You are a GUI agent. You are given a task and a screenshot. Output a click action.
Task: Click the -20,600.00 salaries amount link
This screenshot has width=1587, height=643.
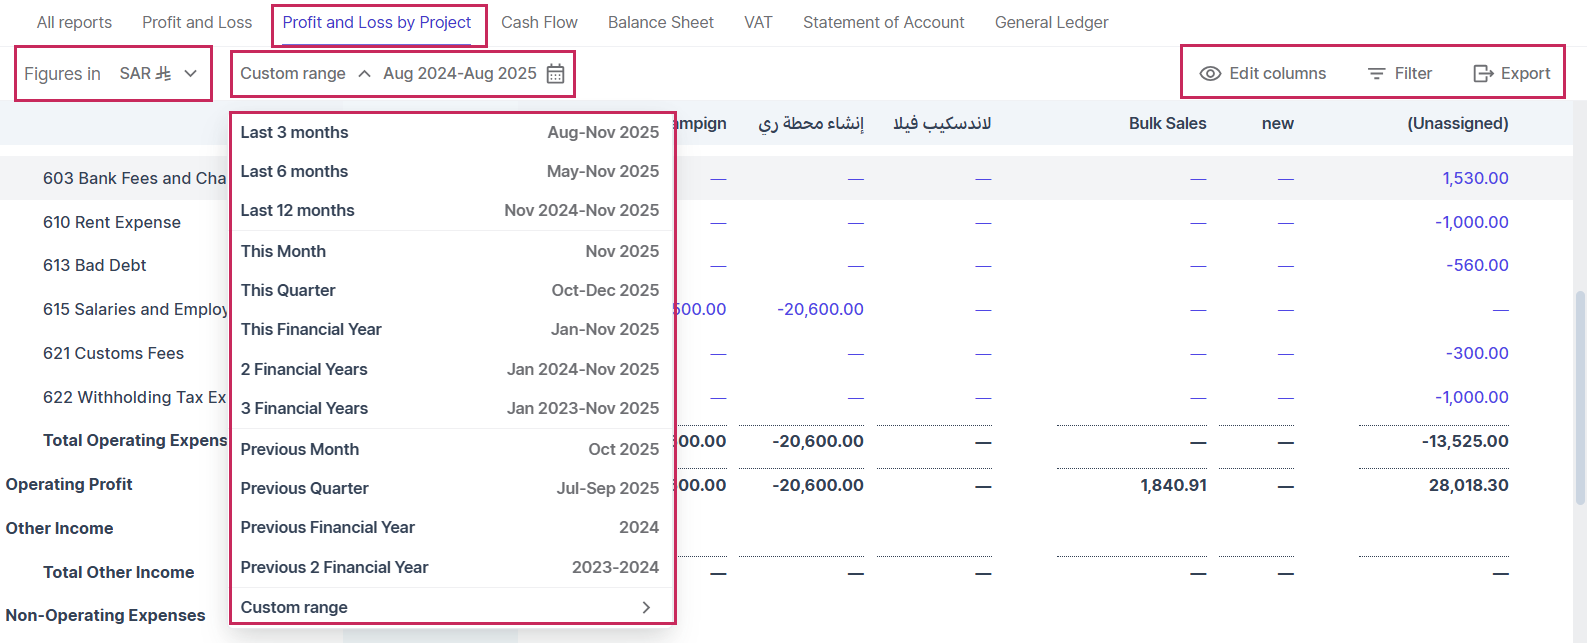[820, 309]
